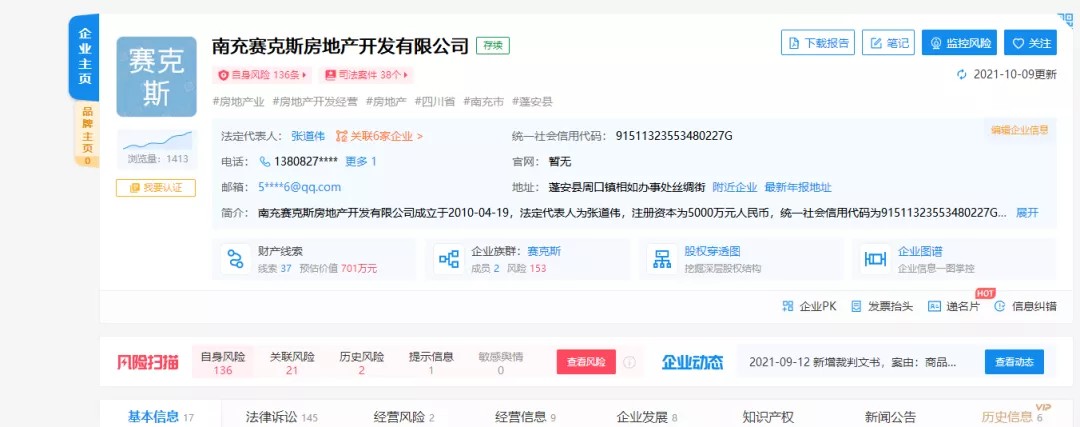Viewport: 1080px width, 427px height.
Task: Click the 财产线索 icon
Action: (236, 259)
